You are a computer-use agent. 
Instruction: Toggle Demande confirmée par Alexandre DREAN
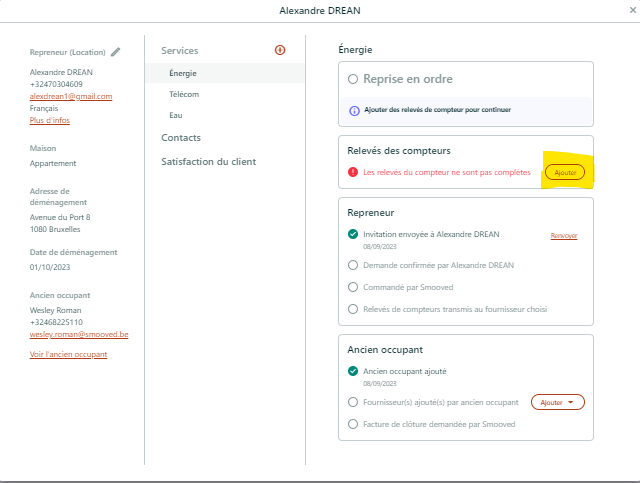coord(353,265)
